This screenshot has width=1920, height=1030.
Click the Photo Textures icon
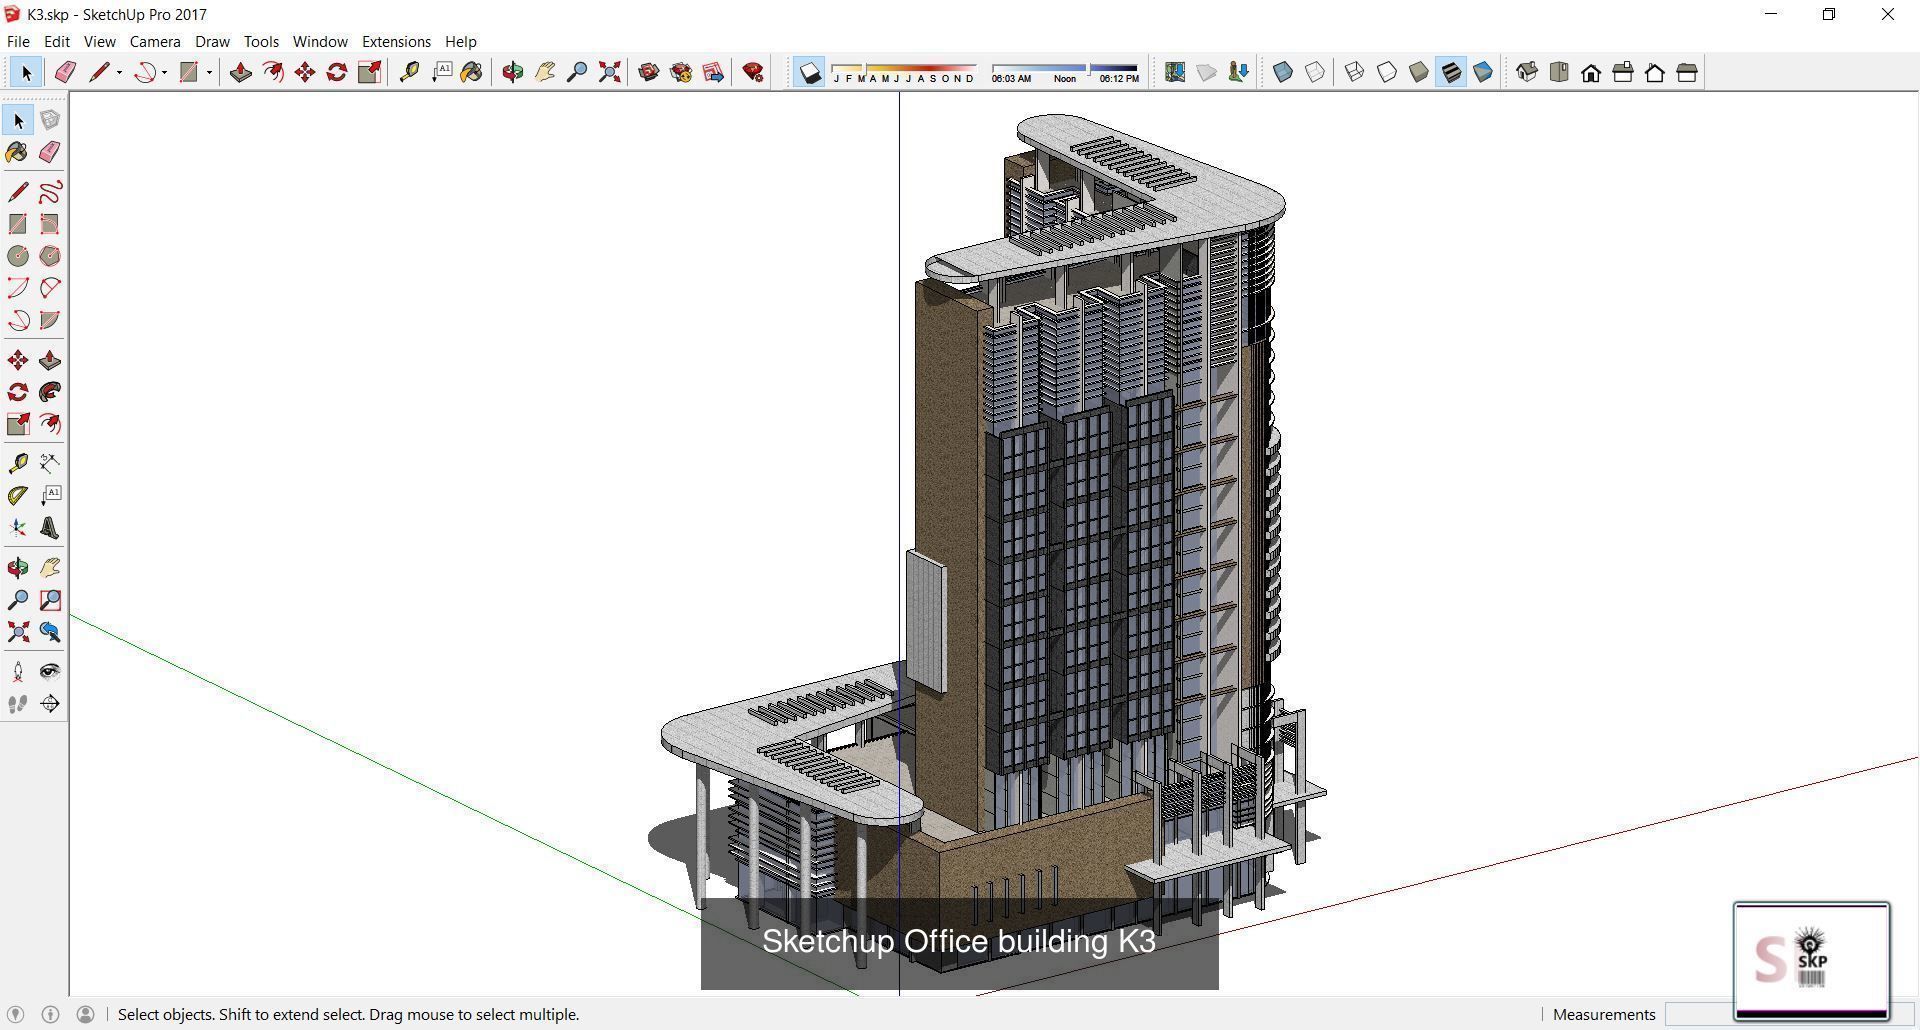(x=1239, y=72)
